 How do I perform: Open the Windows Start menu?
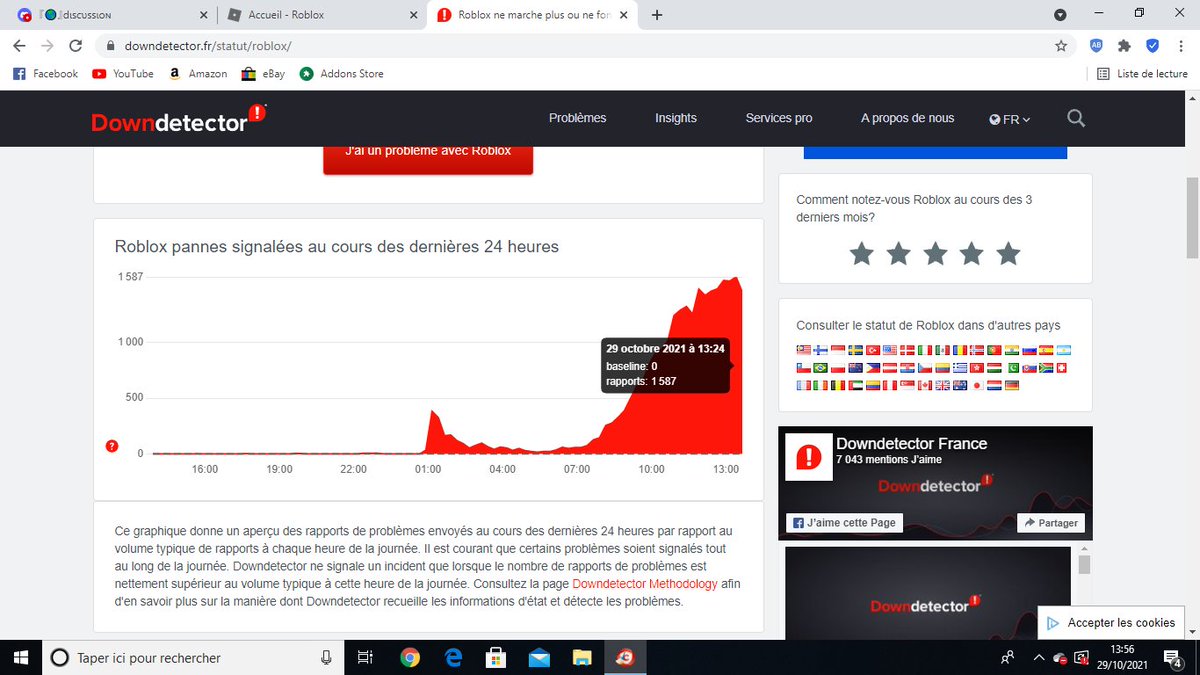tap(19, 657)
